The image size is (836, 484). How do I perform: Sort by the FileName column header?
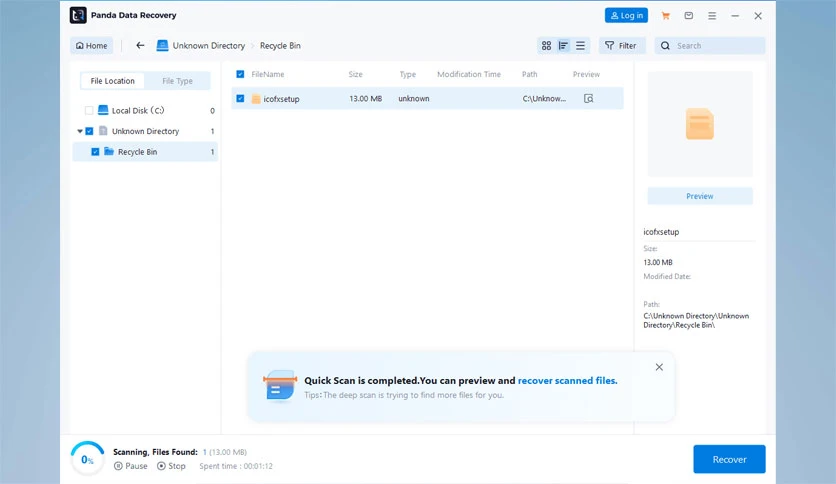coord(268,74)
